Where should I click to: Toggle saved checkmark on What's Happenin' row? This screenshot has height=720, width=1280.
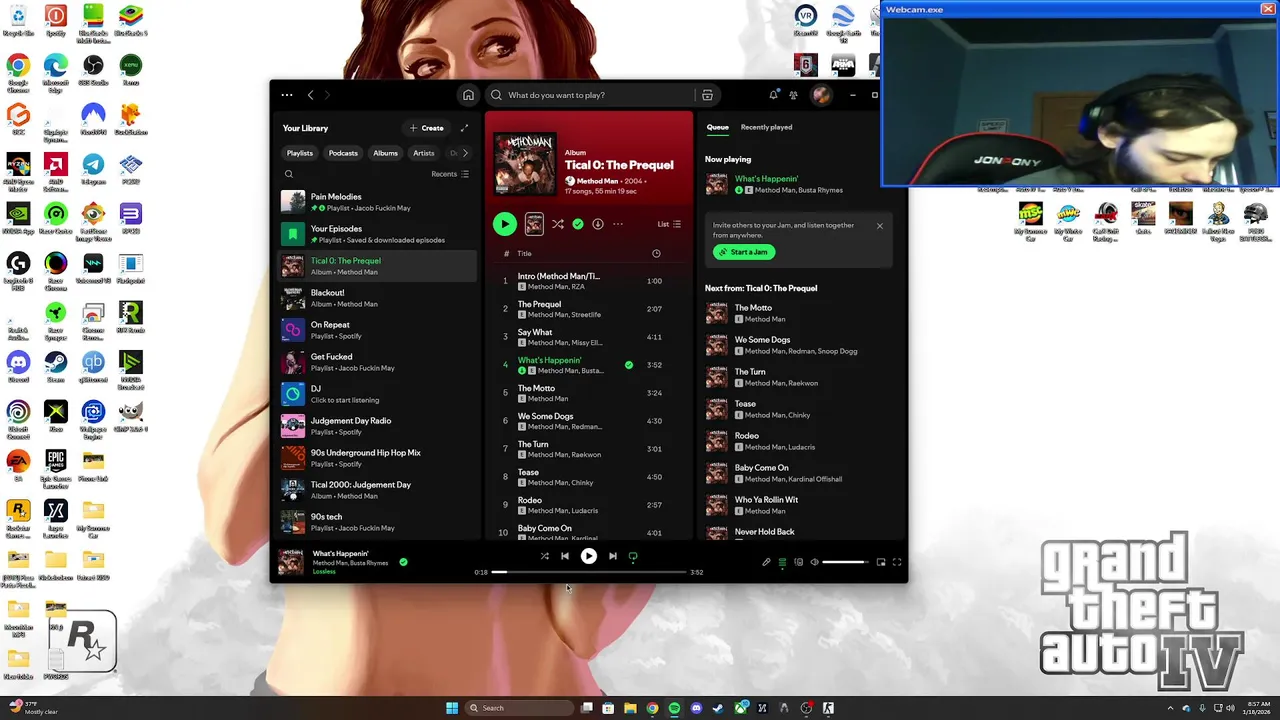(x=629, y=365)
